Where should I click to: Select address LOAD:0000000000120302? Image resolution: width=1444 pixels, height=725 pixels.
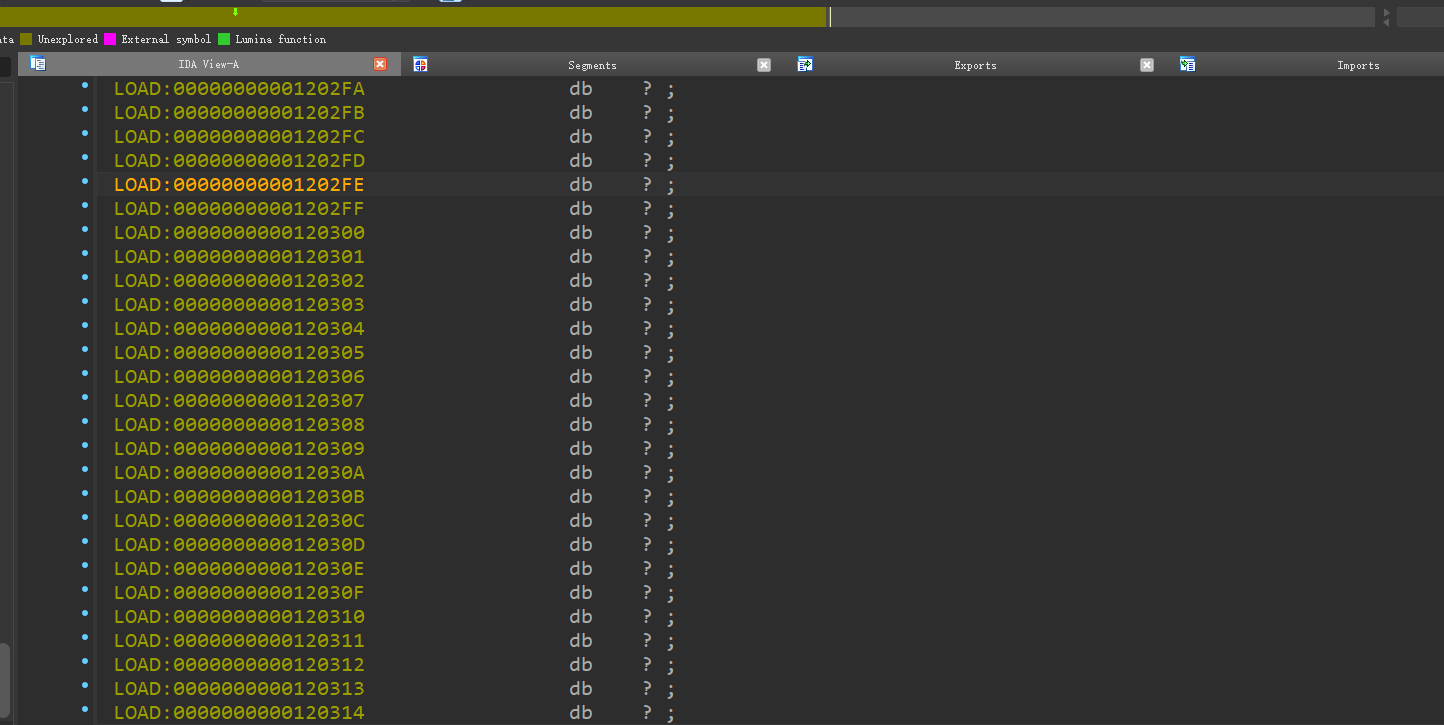point(239,281)
